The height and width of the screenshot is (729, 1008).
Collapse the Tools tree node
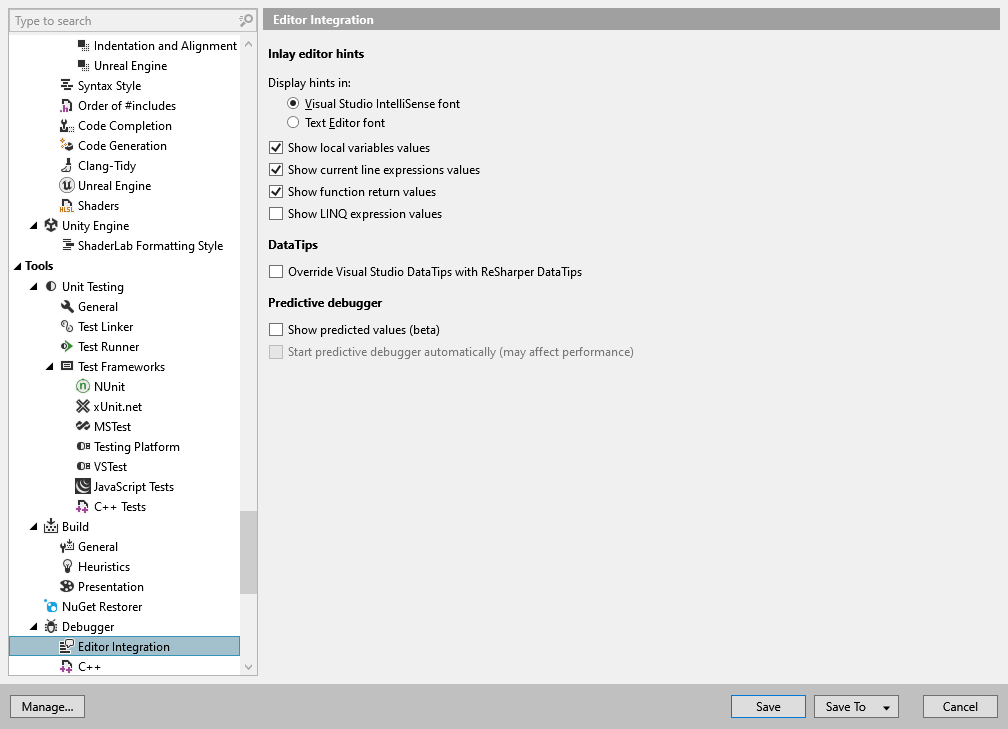17,265
